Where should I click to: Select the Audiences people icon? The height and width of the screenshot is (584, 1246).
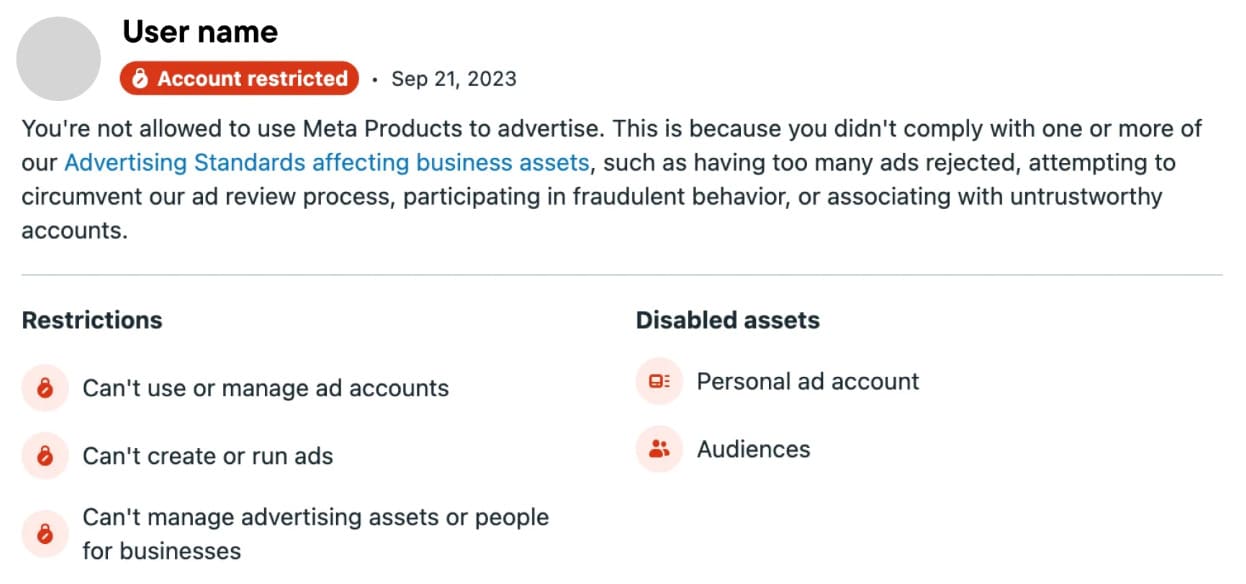click(x=657, y=449)
